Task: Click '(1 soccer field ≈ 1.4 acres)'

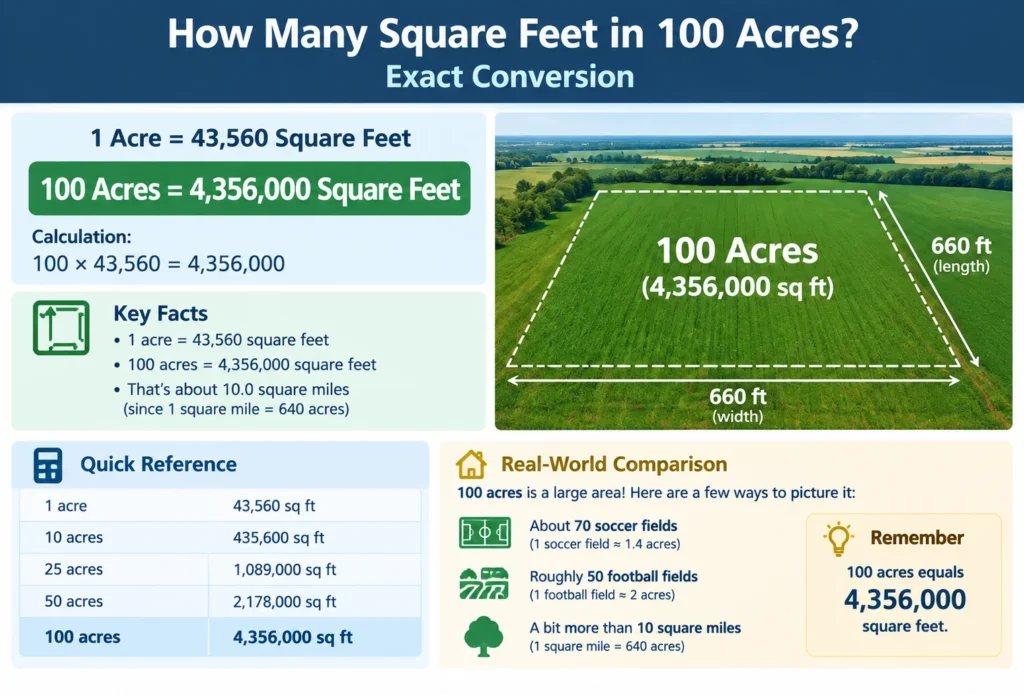Action: tap(605, 544)
